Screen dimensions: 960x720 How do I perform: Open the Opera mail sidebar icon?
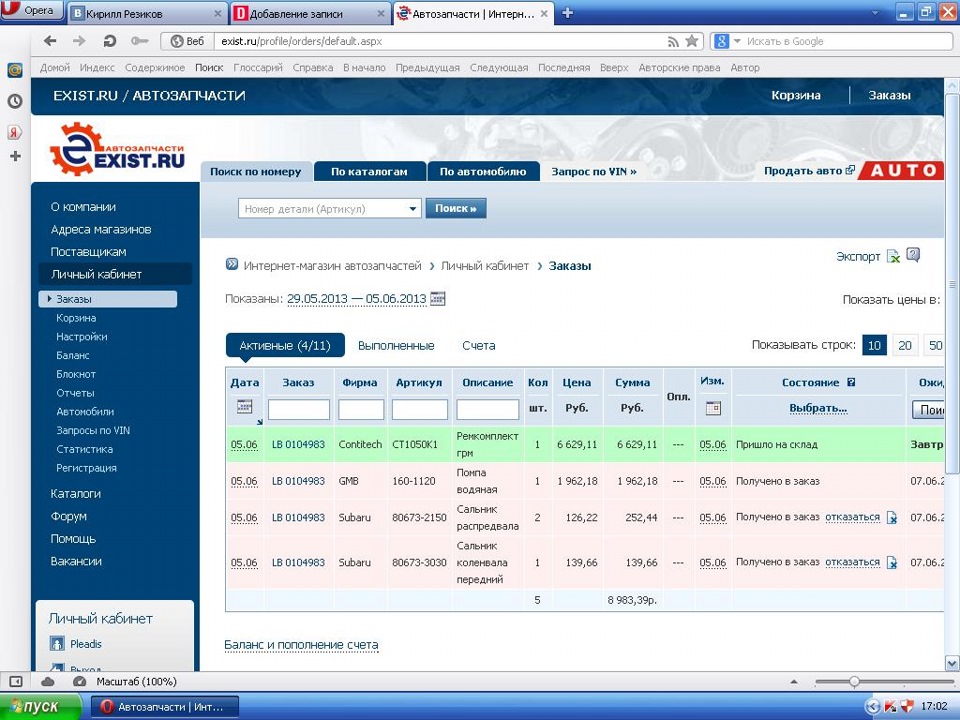[15, 70]
